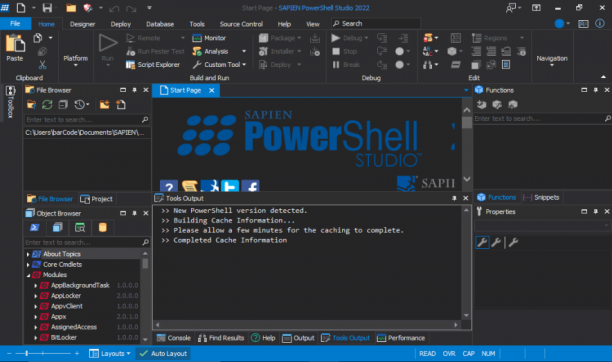Click the ribbon Search field
The width and height of the screenshot is (612, 362).
pyautogui.click(x=375, y=23)
